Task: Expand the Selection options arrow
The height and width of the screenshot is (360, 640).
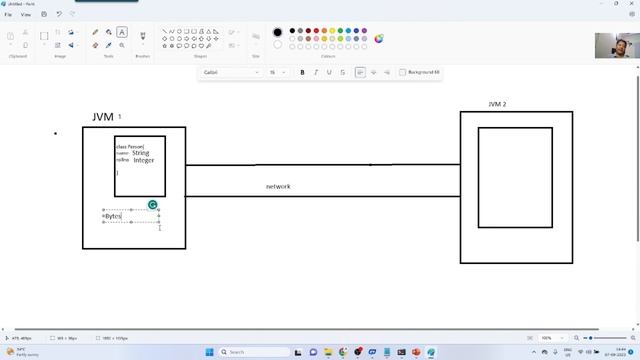Action: [44, 45]
